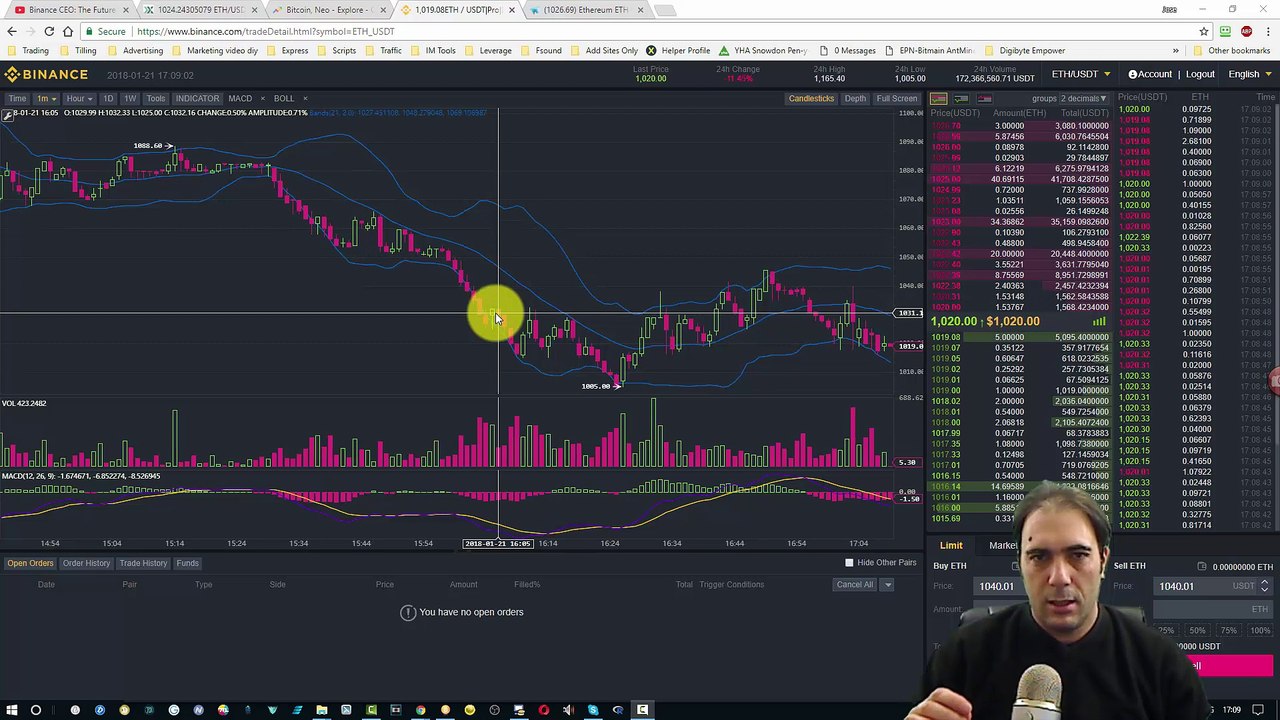Screen dimensions: 1280x720
Task: Click the browser address bar
Action: [x=640, y=31]
